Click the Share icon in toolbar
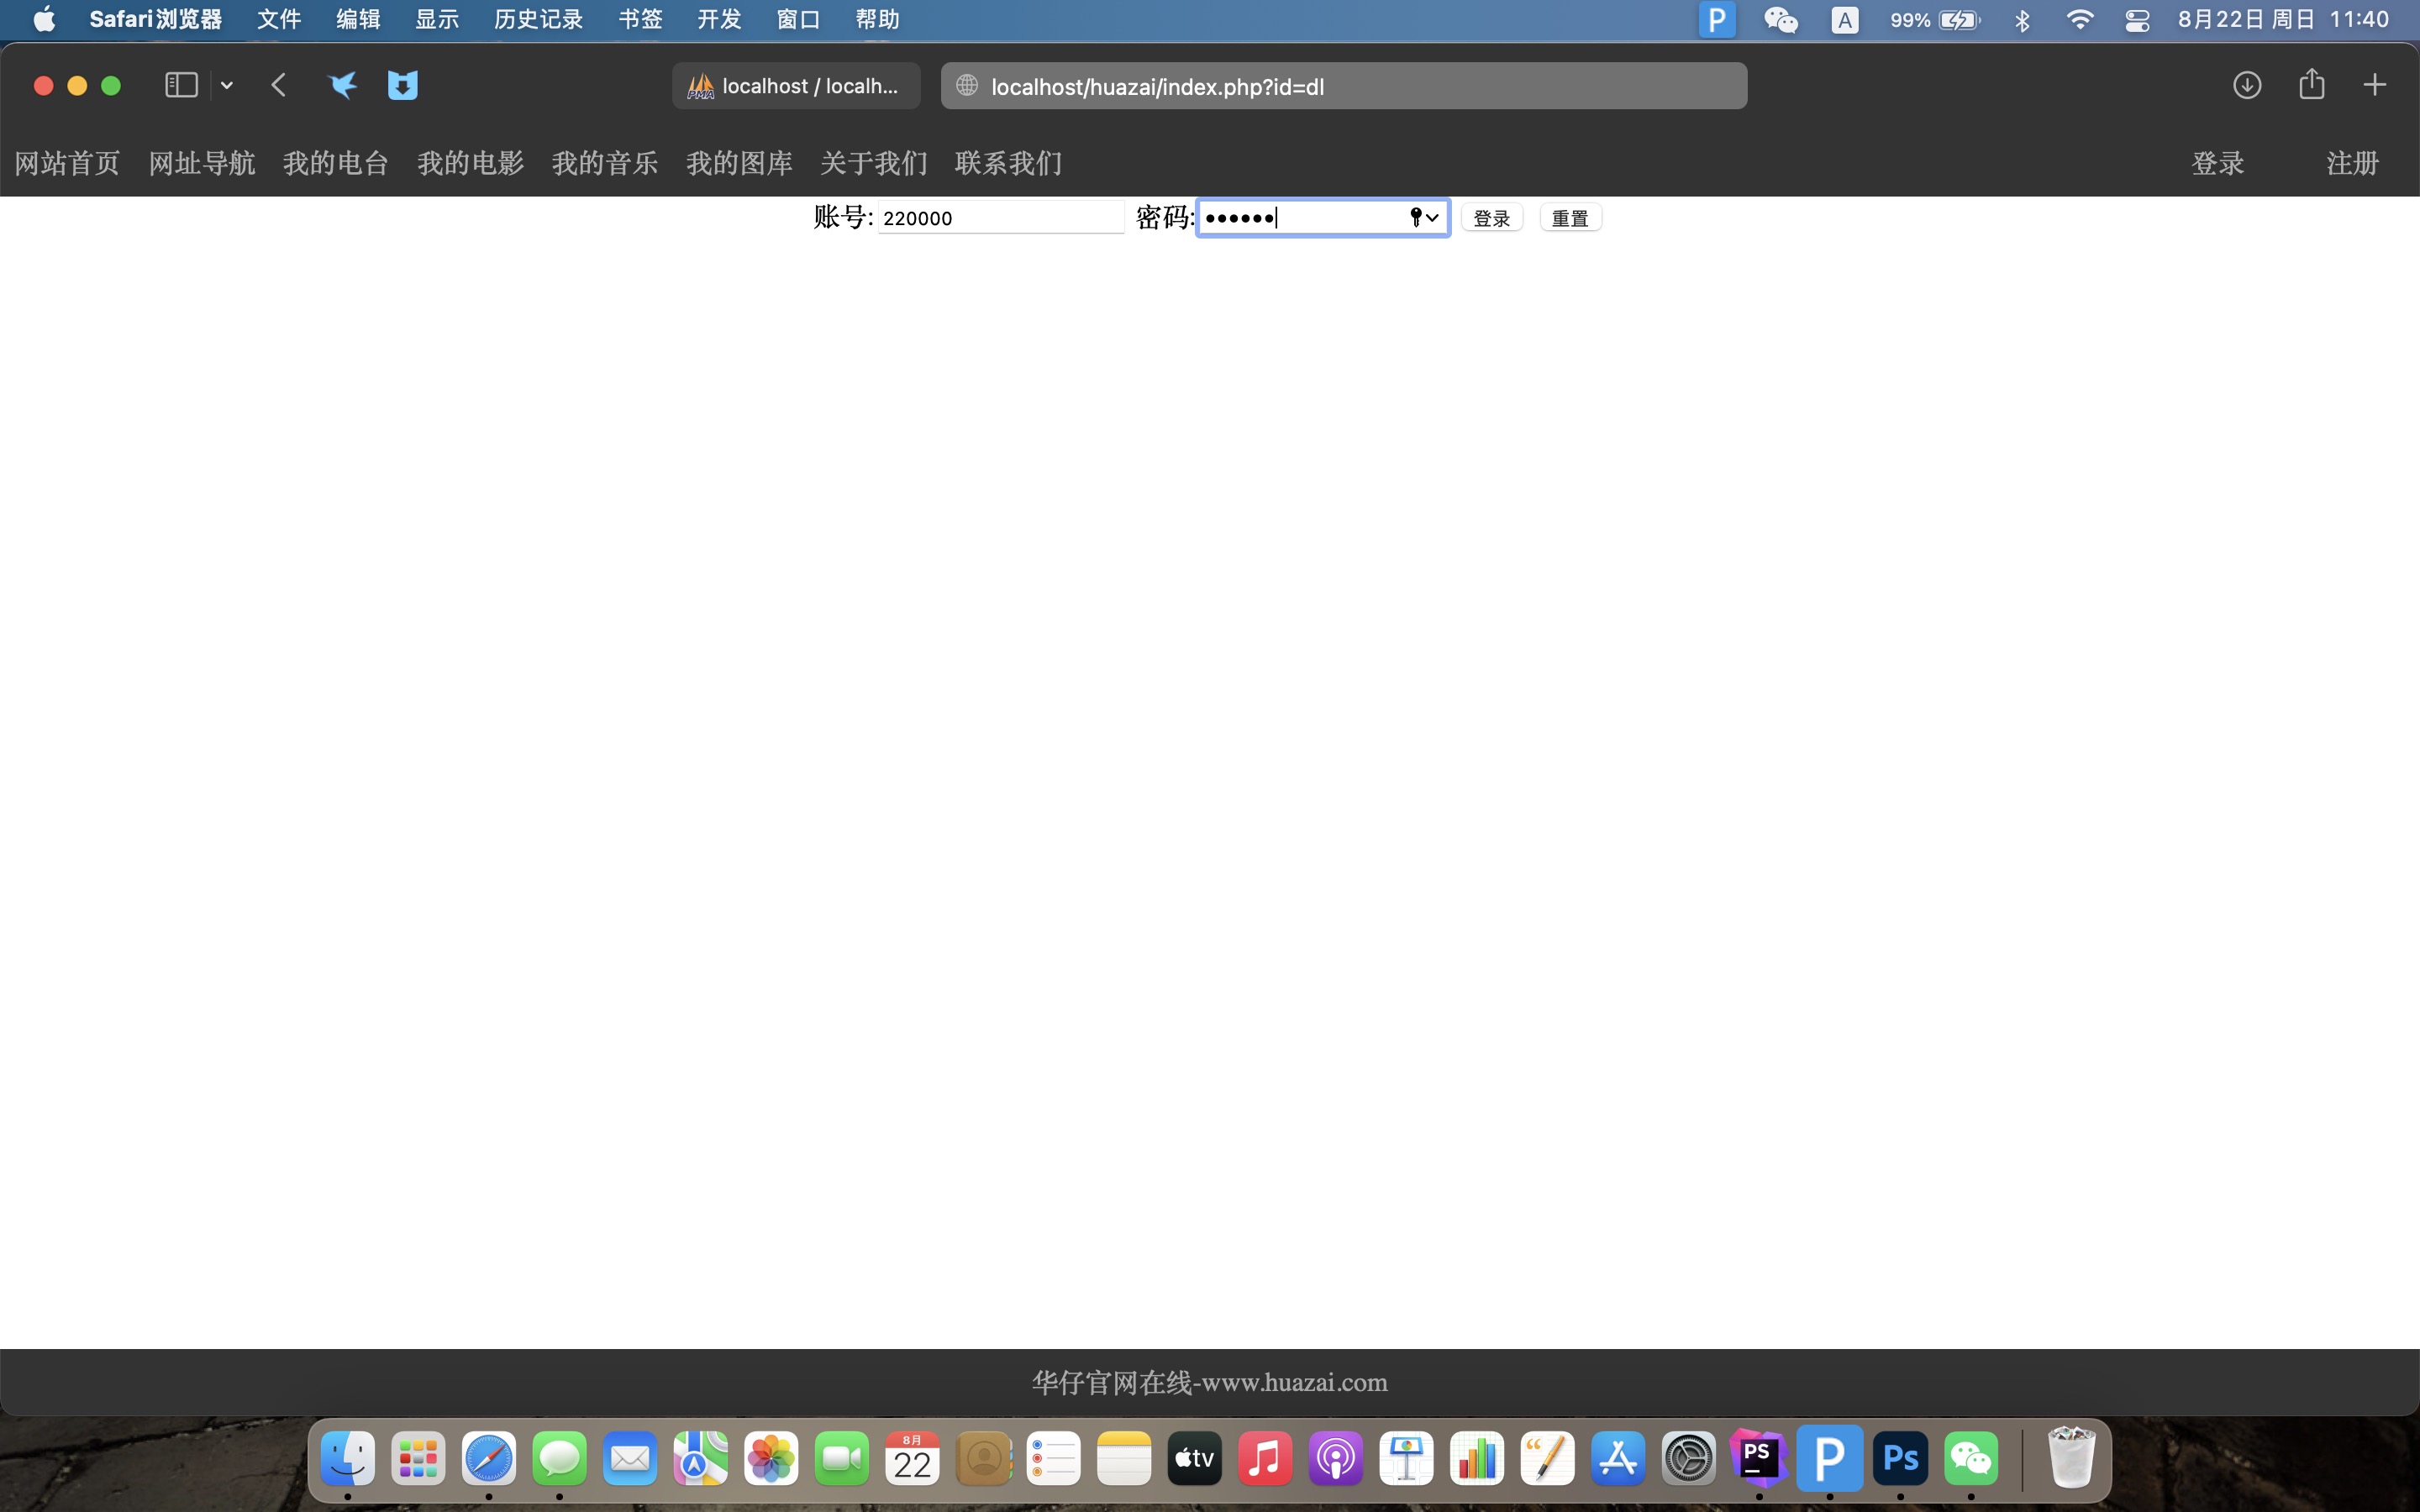The image size is (2420, 1512). [x=2311, y=85]
